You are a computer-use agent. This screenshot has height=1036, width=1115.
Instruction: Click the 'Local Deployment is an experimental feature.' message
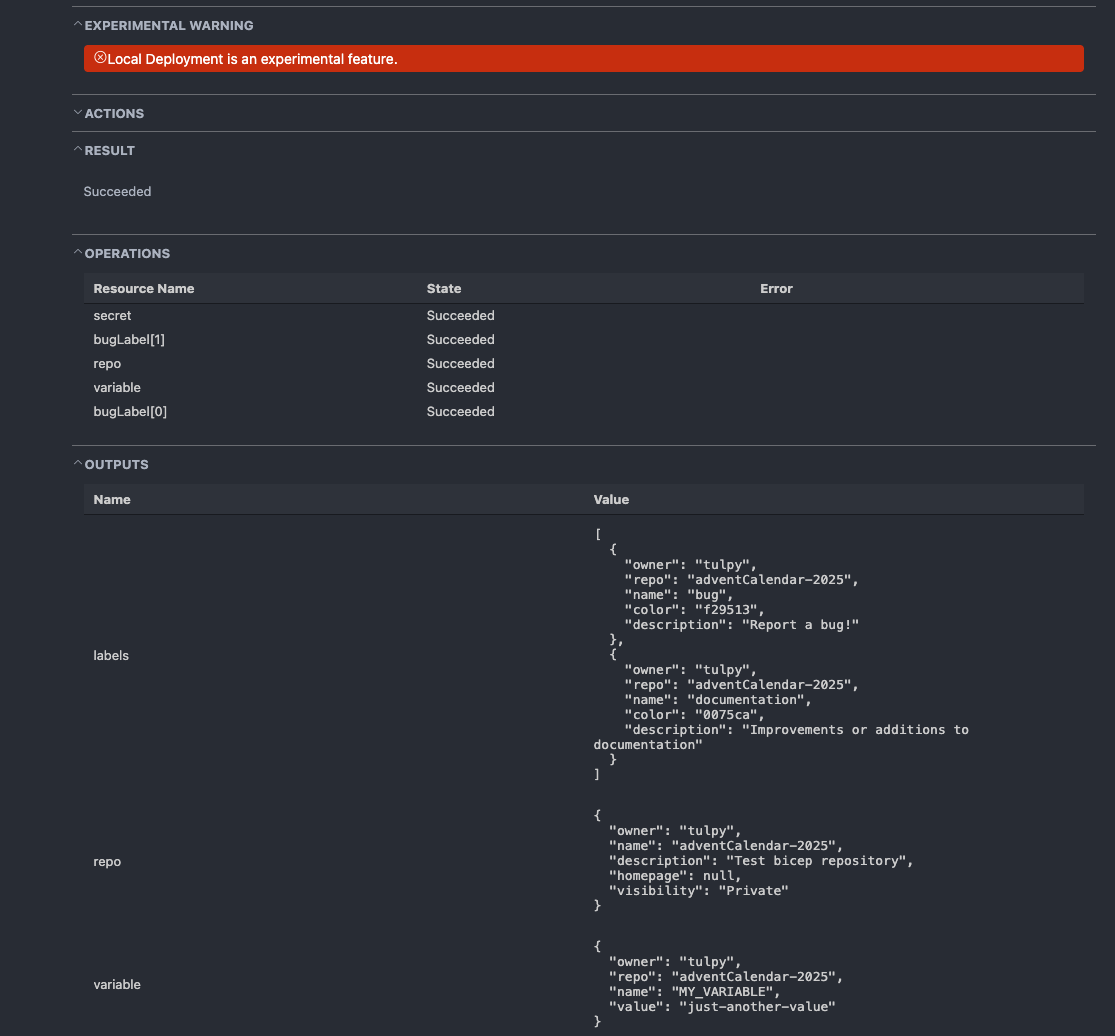(252, 59)
